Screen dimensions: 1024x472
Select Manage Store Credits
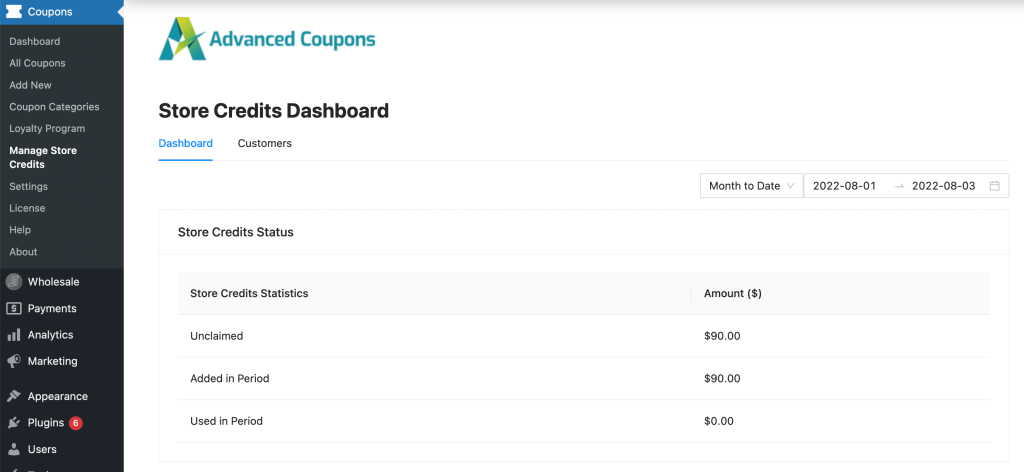click(43, 157)
